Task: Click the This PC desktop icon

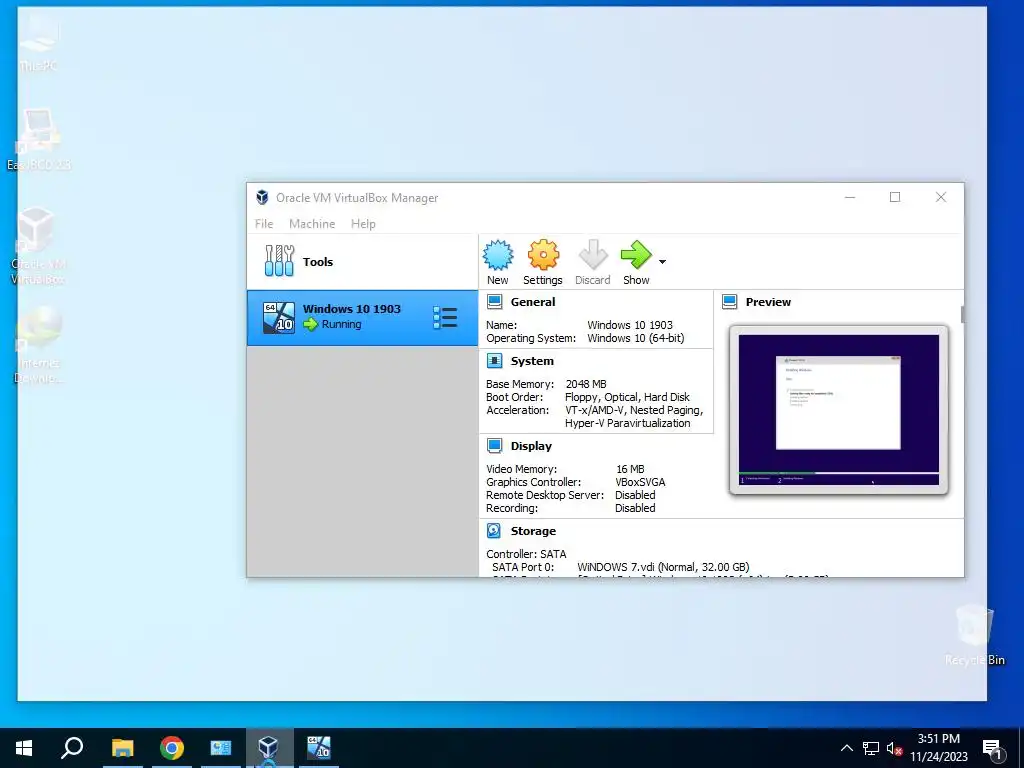Action: click(x=39, y=42)
